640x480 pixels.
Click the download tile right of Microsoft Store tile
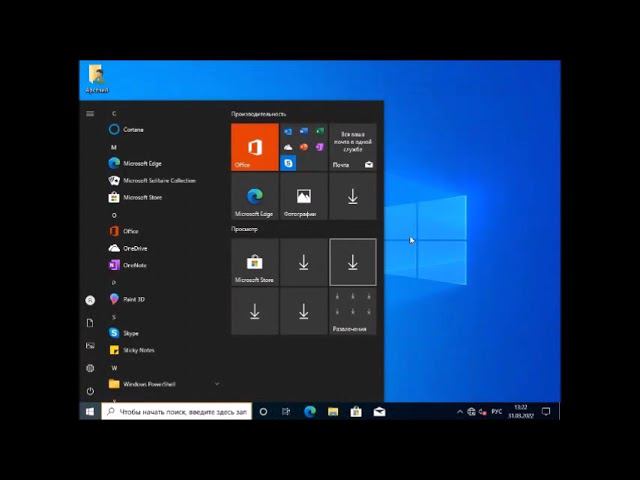tap(304, 262)
